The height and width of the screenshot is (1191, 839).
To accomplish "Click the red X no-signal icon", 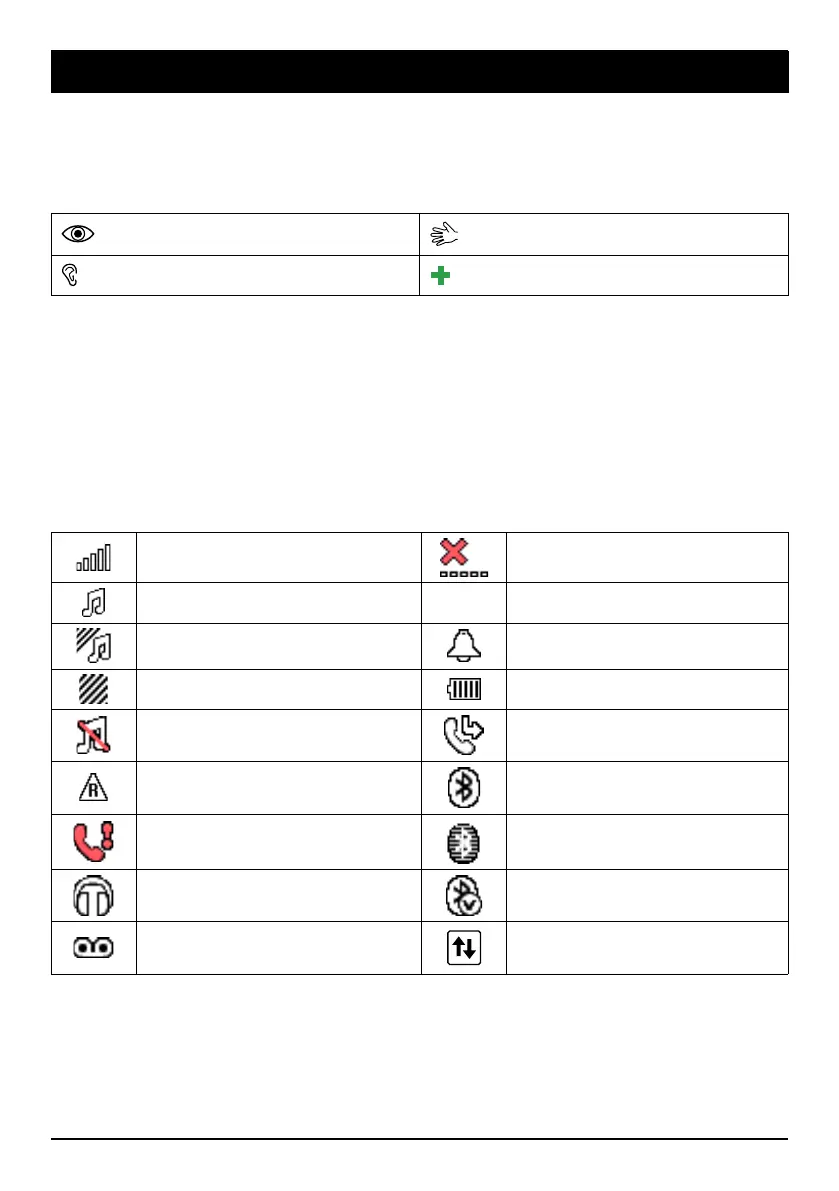I will point(463,557).
